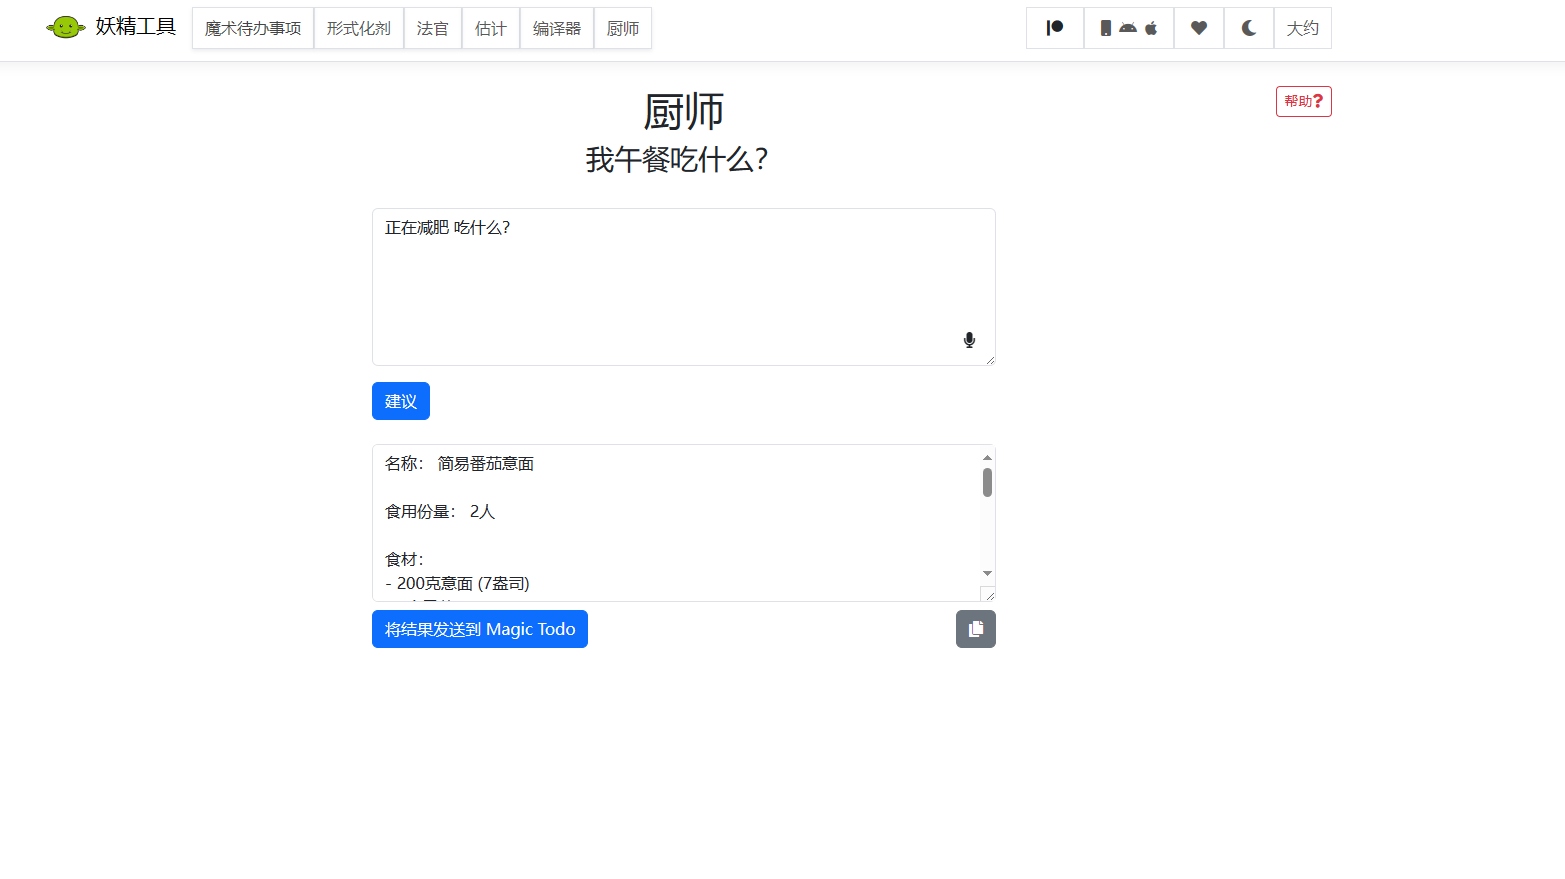Open the 大约 about page
1565x879 pixels.
pyautogui.click(x=1302, y=28)
